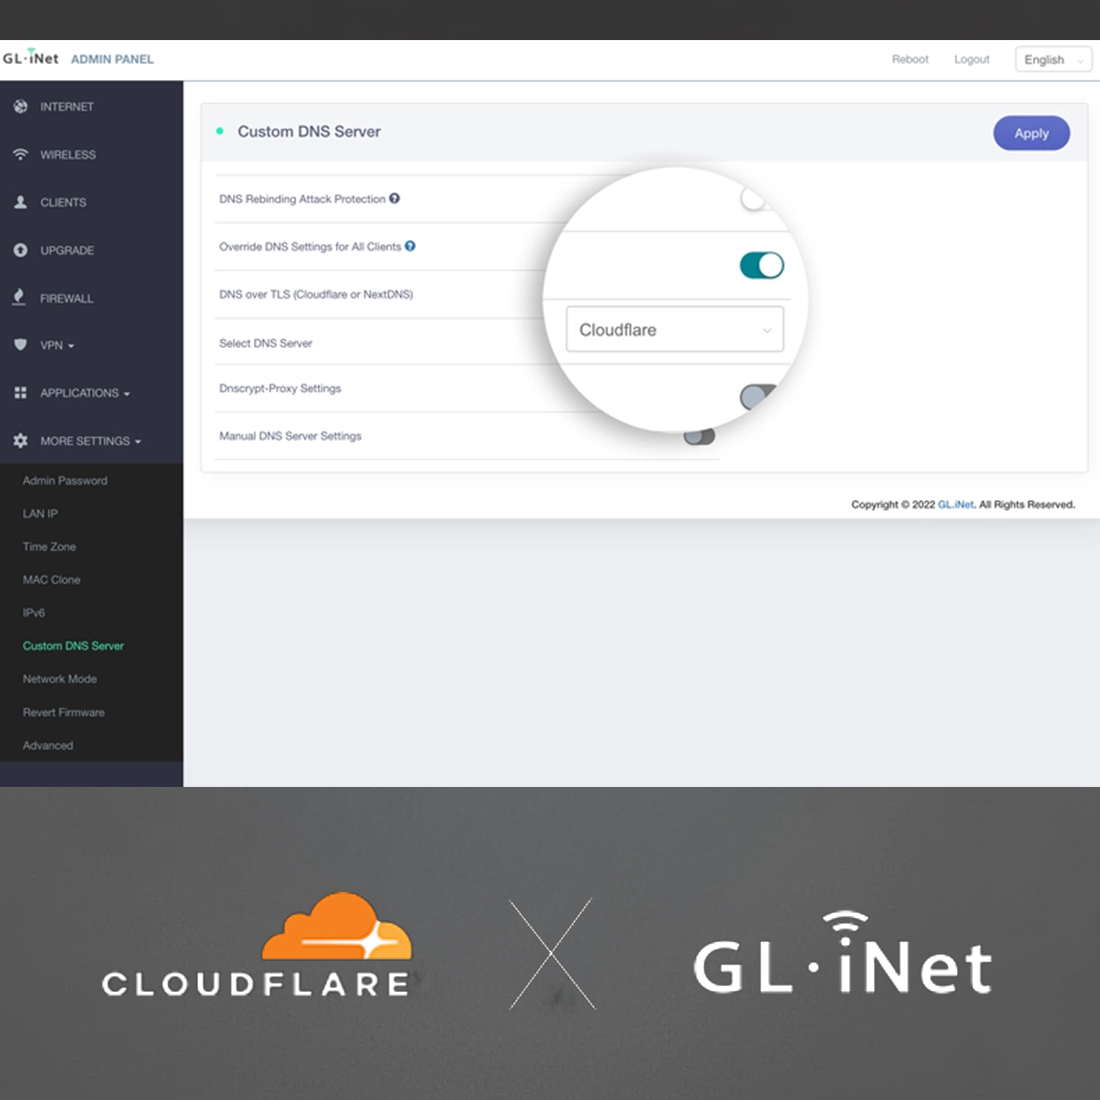Screen dimensions: 1100x1100
Task: Open the Admin Password settings
Action: pyautogui.click(x=65, y=480)
